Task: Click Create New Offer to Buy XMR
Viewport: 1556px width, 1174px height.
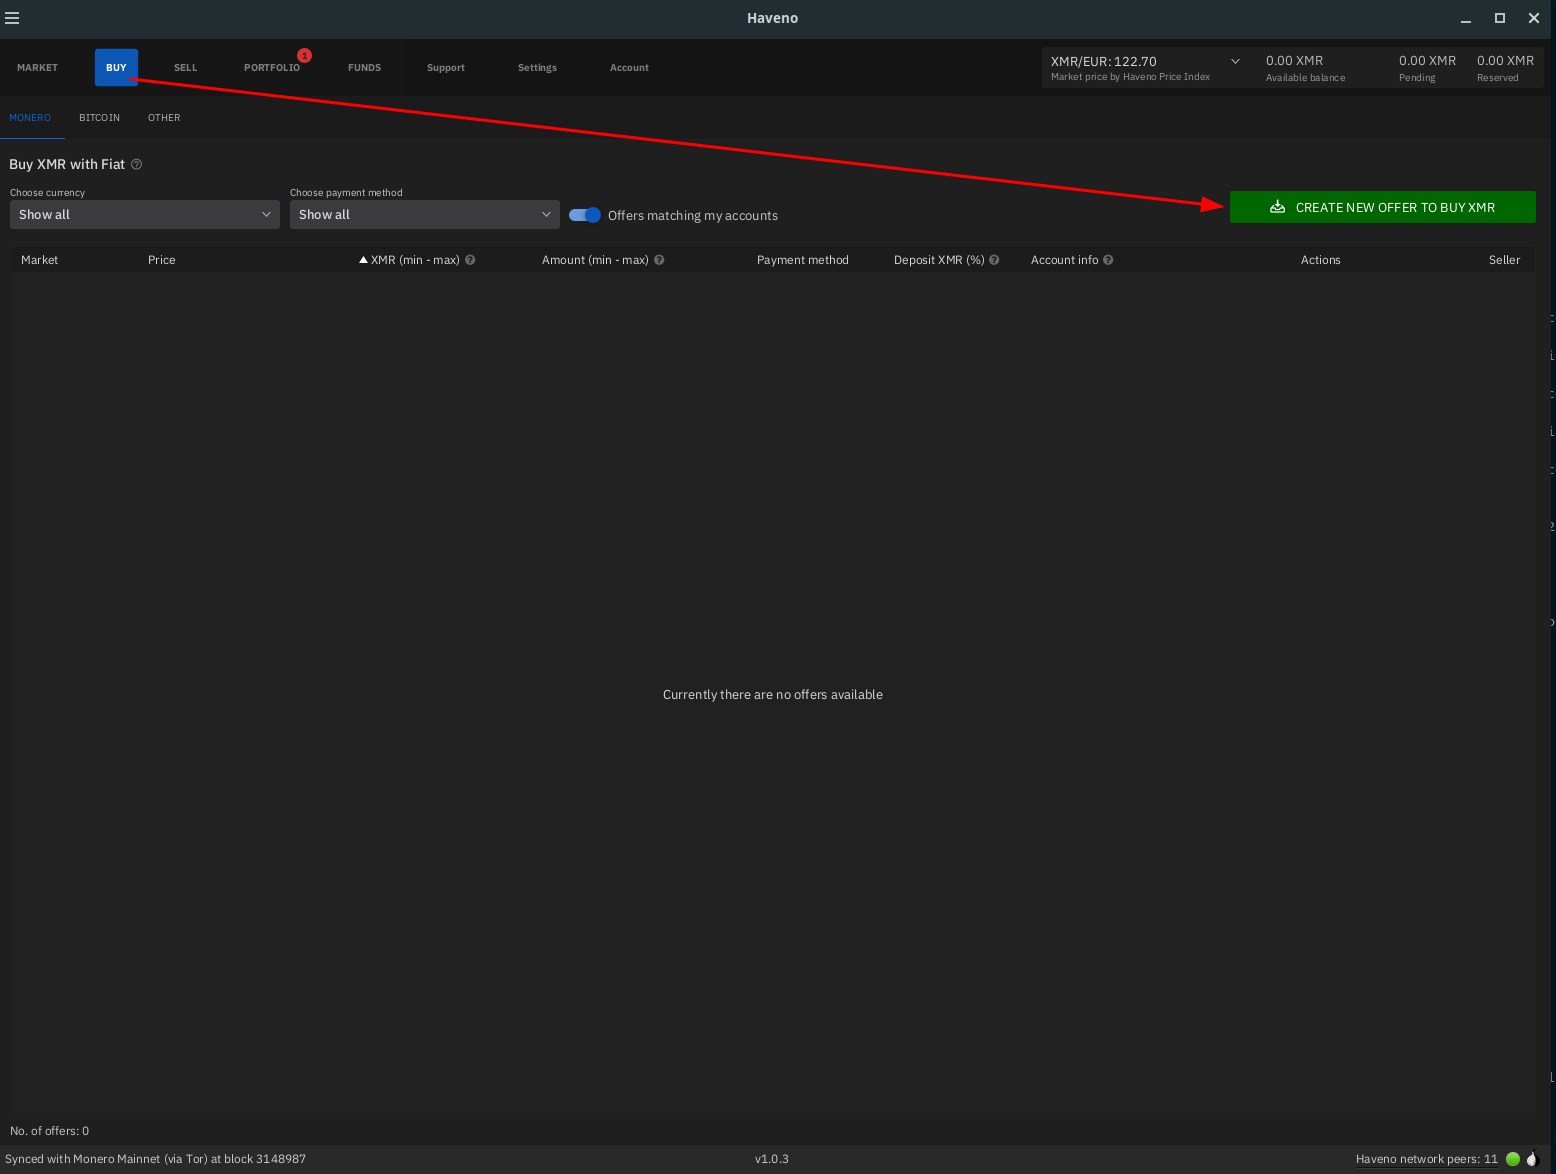Action: pyautogui.click(x=1382, y=207)
